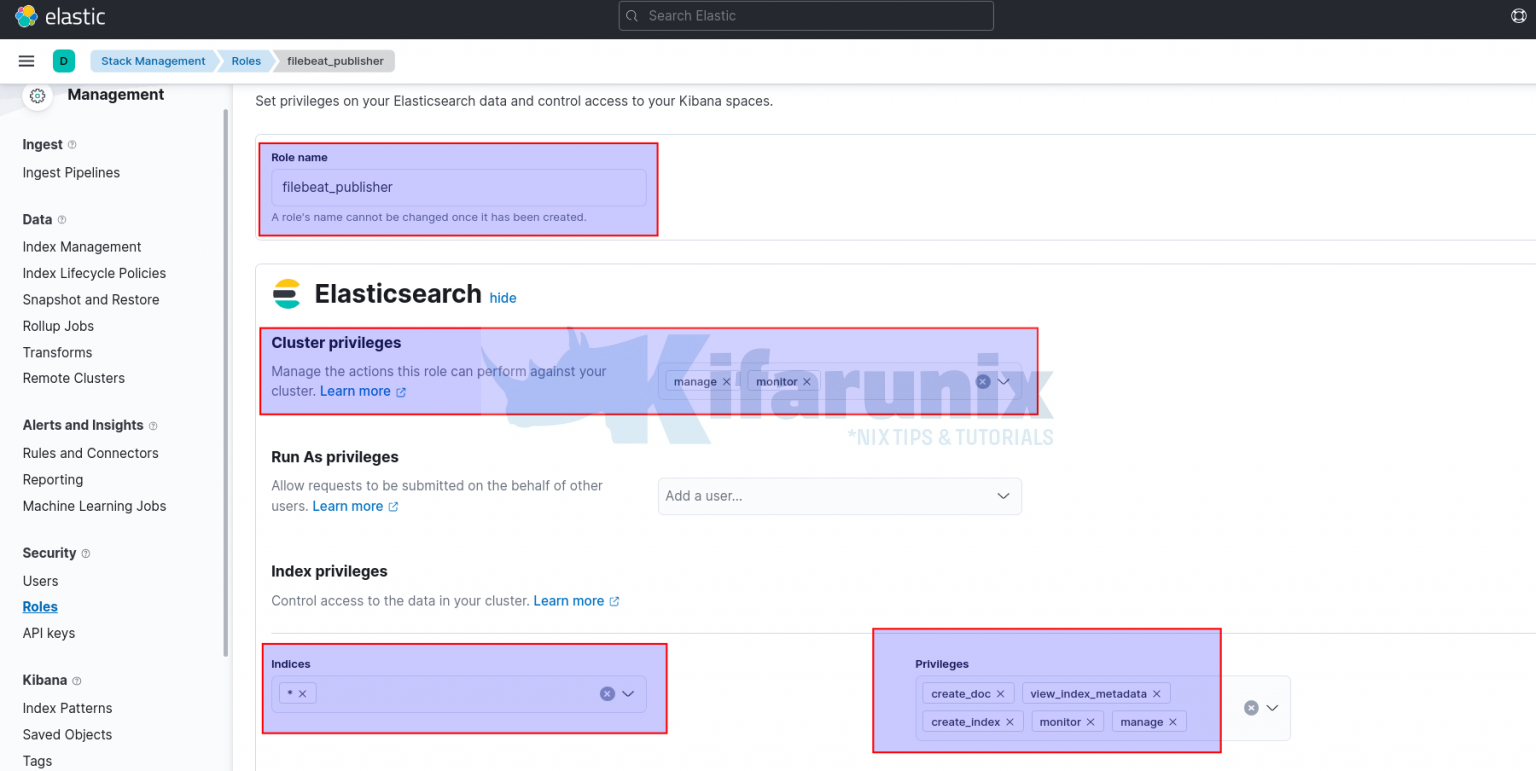This screenshot has height=771, width=1536.
Task: Click the "hide" link beside Elasticsearch
Action: [503, 298]
